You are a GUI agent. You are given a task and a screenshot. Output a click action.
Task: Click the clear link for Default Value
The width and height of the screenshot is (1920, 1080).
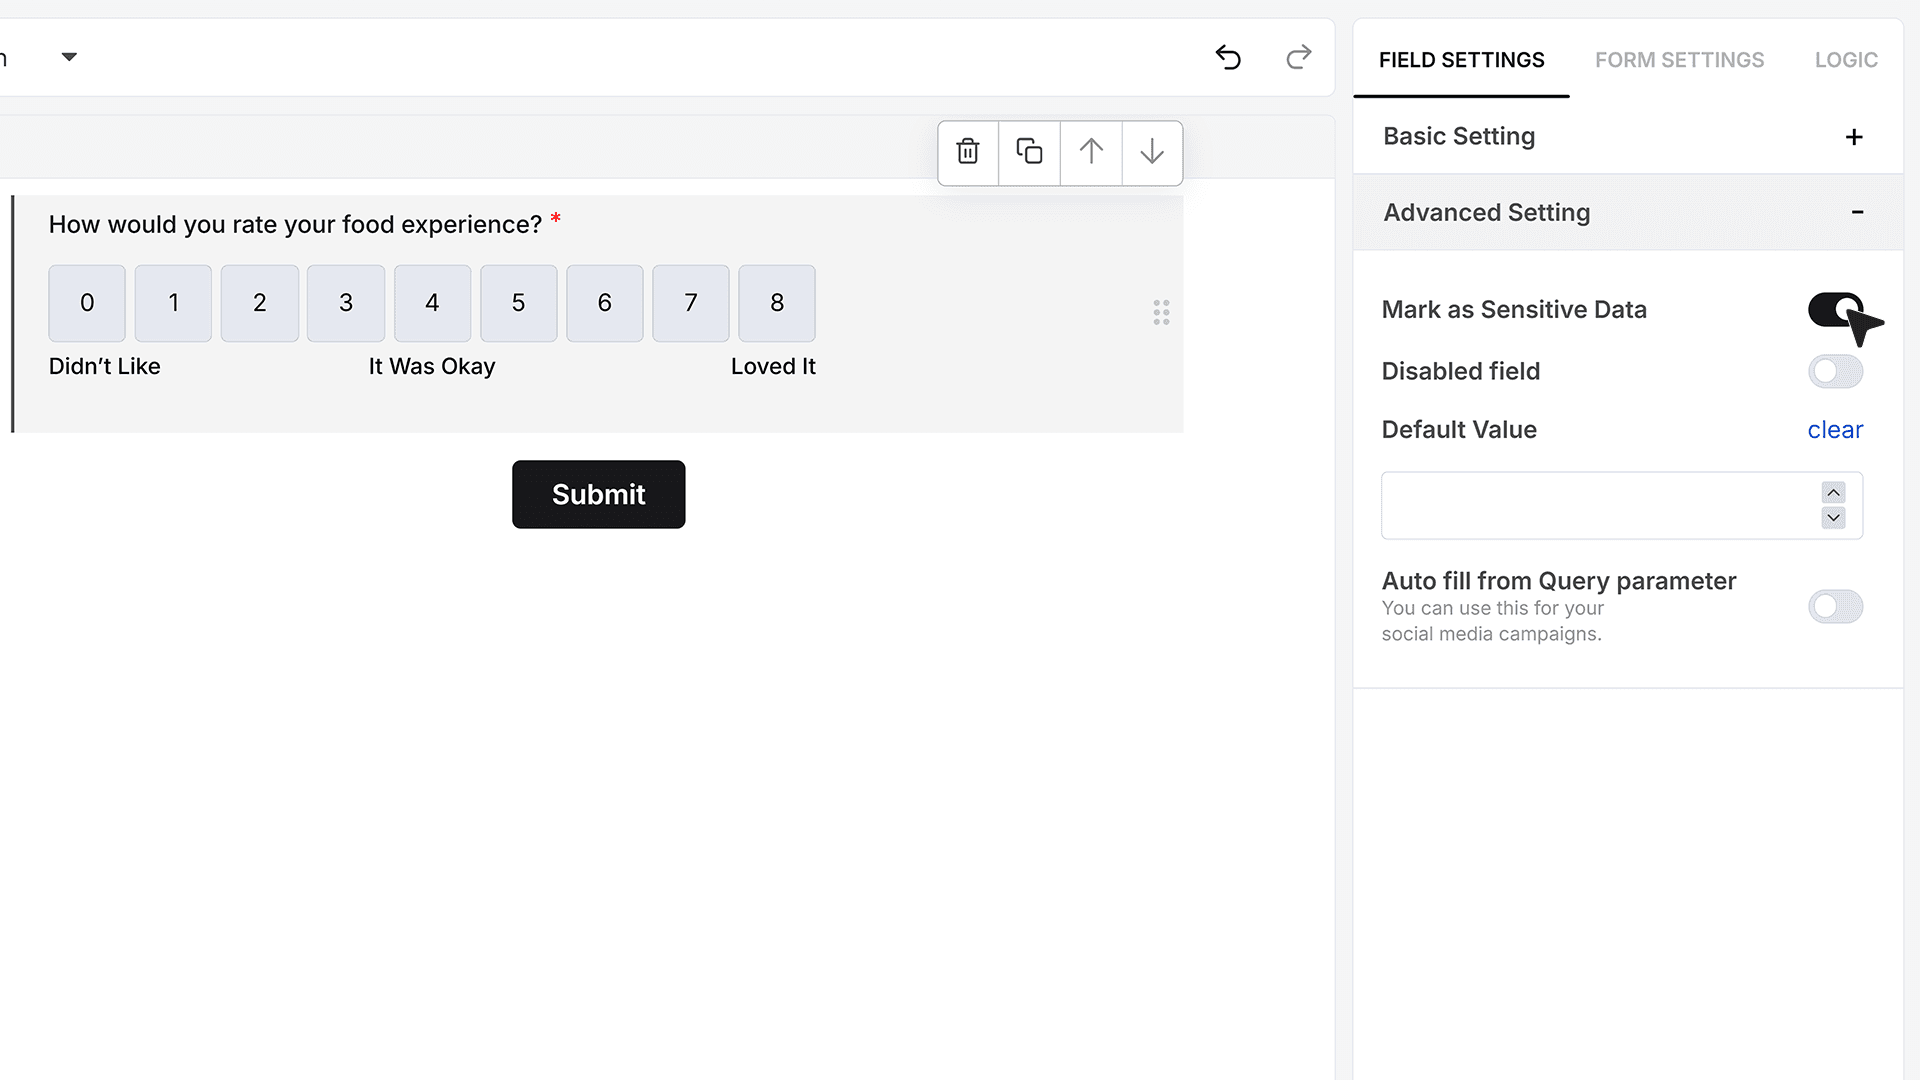point(1835,429)
